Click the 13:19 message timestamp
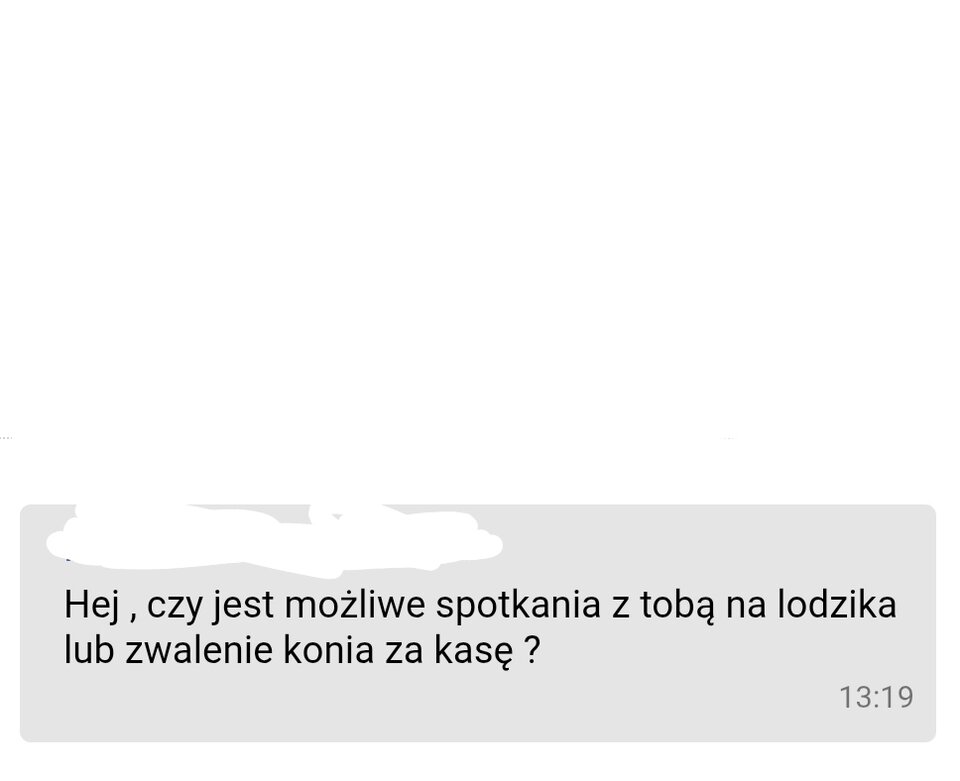The height and width of the screenshot is (781, 960). 876,697
